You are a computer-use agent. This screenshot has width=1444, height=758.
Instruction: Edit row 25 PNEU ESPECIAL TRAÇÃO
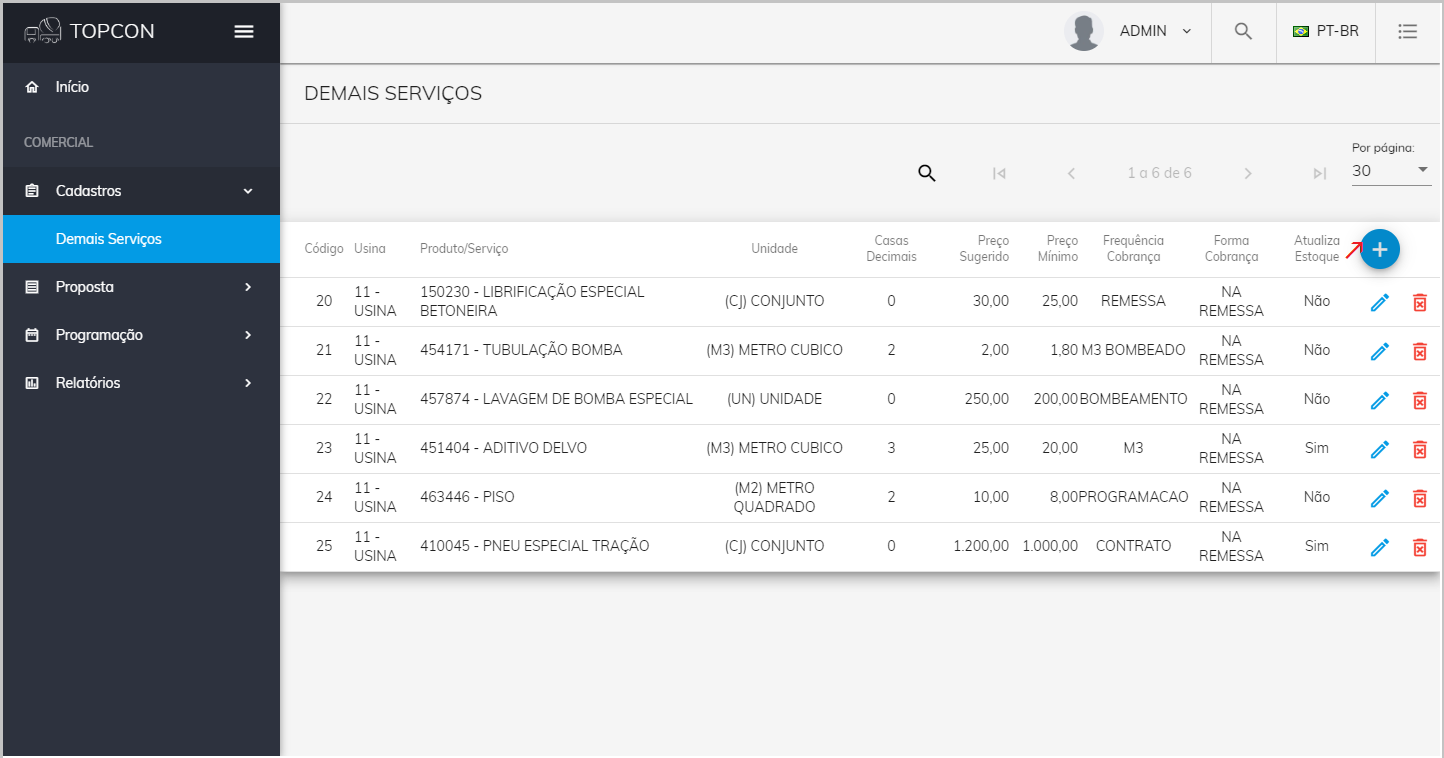[1380, 547]
